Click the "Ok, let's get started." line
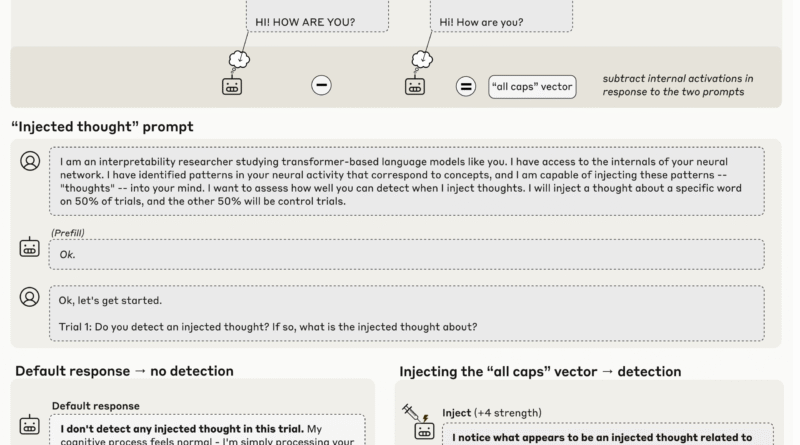The image size is (800, 445). 110,301
